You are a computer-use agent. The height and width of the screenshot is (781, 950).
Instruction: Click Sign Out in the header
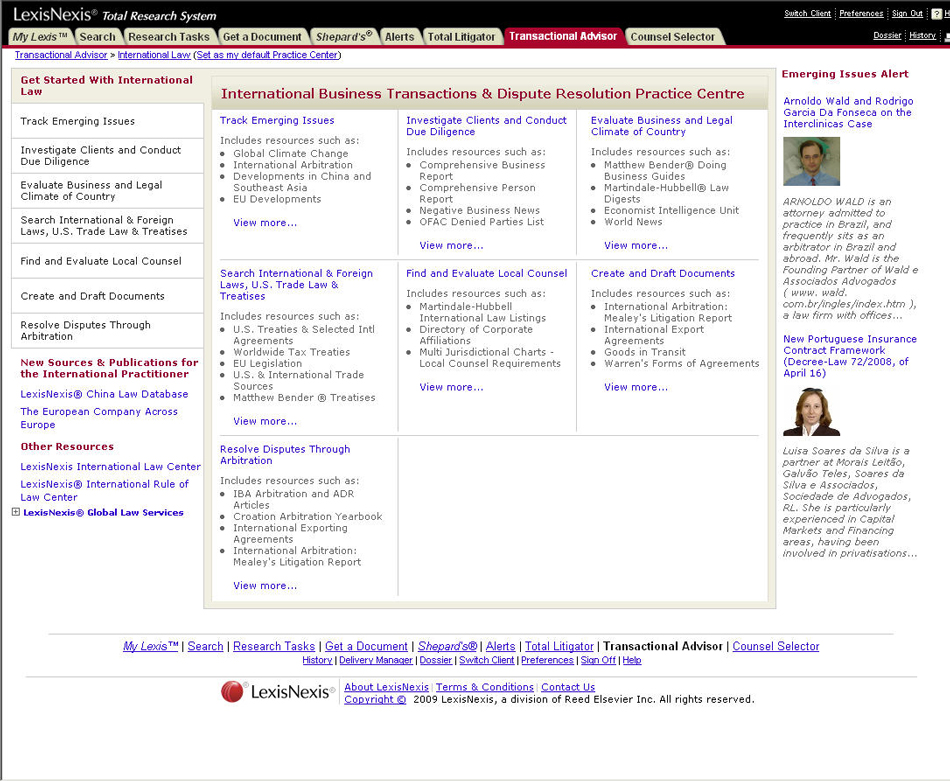tap(907, 13)
